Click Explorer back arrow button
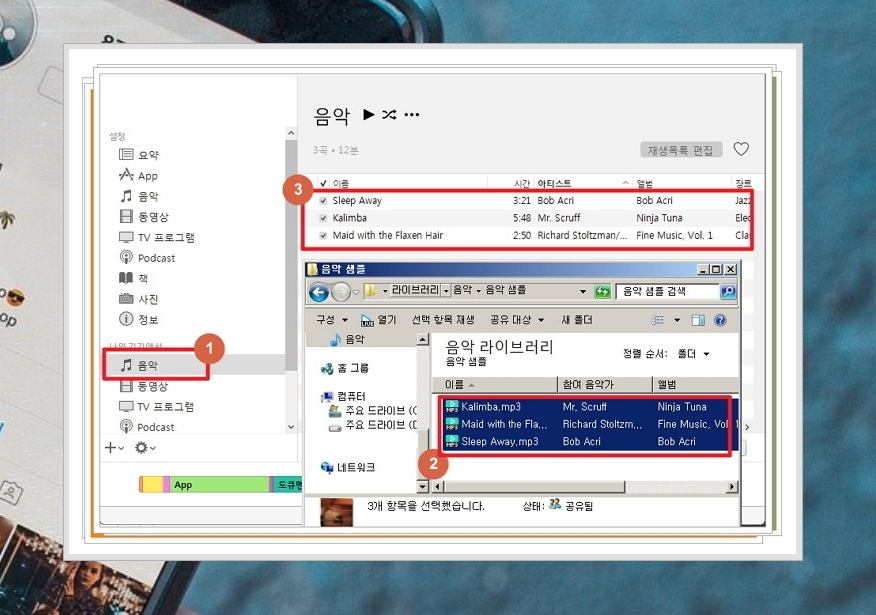This screenshot has height=615, width=876. click(x=319, y=292)
